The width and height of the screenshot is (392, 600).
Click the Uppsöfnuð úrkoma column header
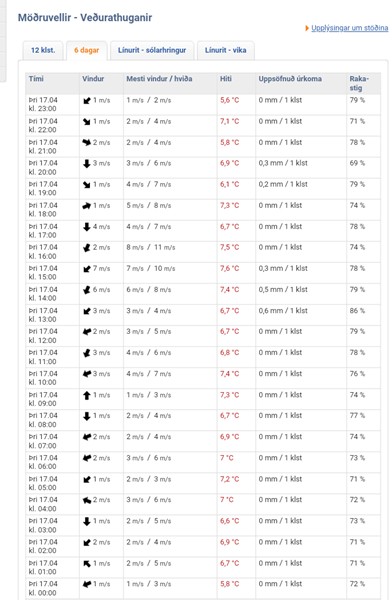290,79
